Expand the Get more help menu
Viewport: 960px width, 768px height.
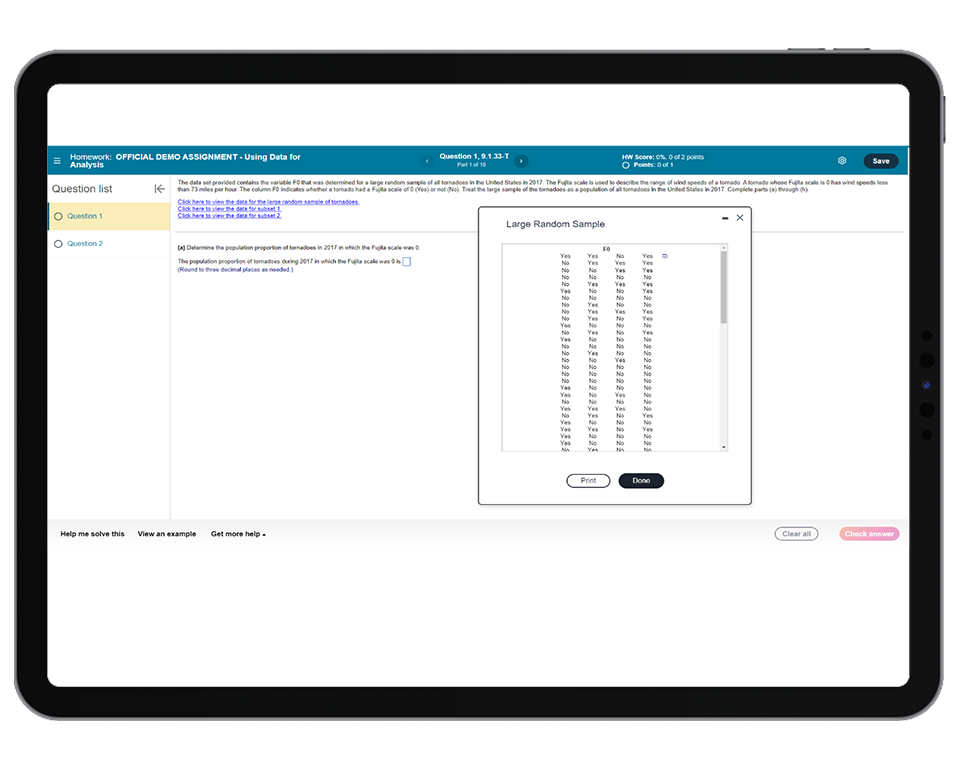point(238,534)
